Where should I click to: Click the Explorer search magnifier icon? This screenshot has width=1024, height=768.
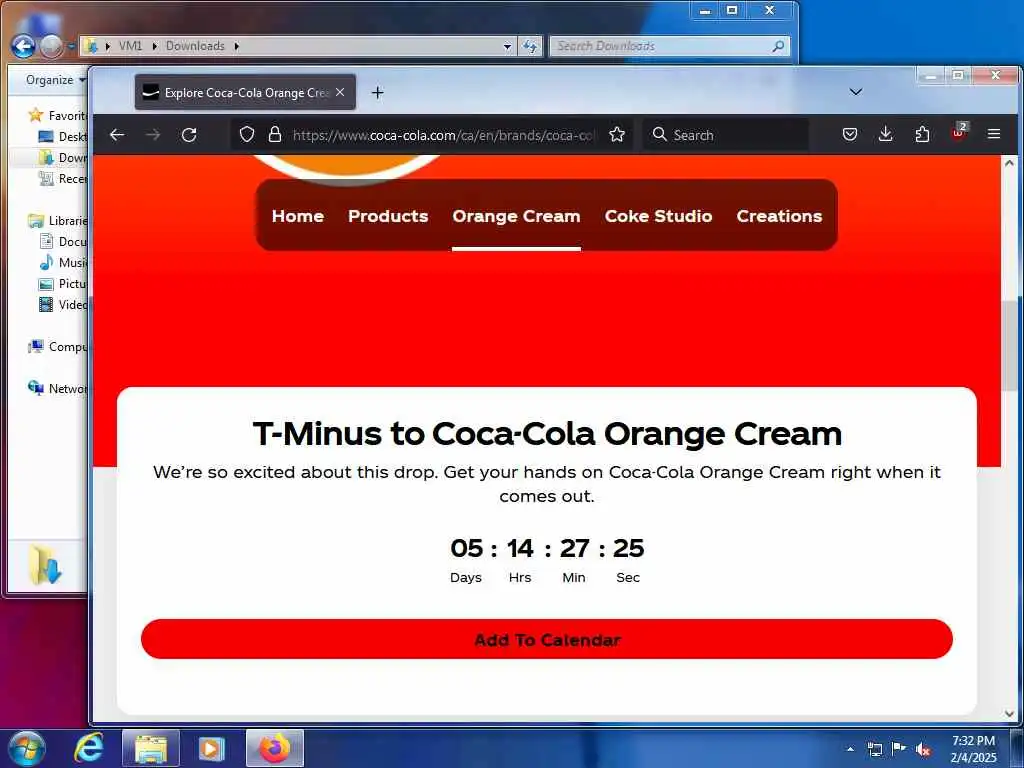tap(778, 46)
